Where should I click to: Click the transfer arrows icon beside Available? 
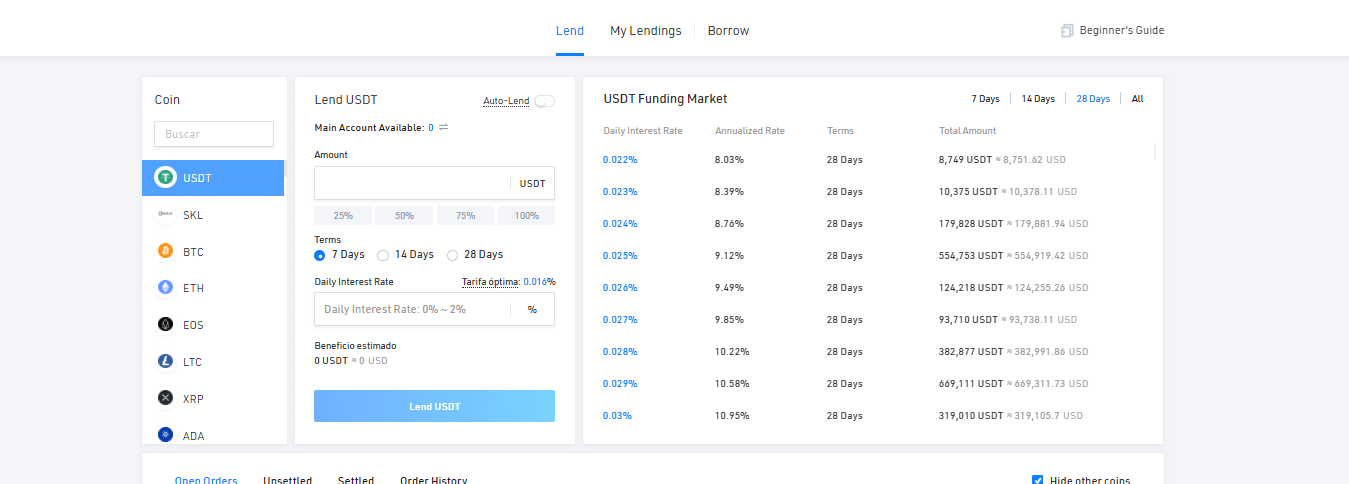click(x=444, y=128)
